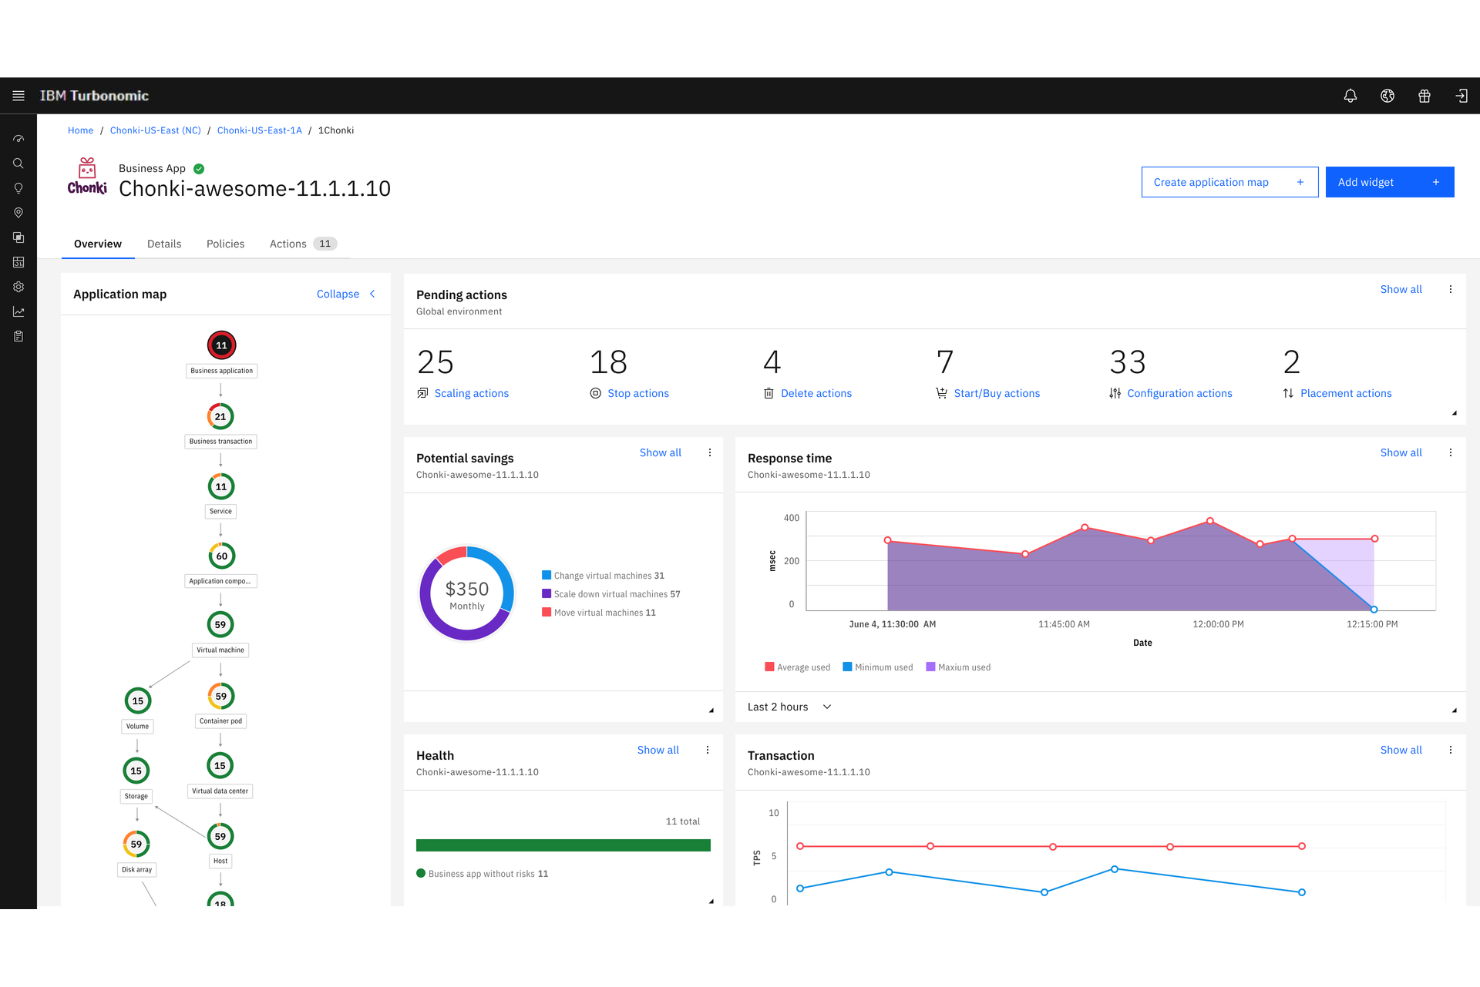Select the Search icon in left sidebar

point(18,163)
